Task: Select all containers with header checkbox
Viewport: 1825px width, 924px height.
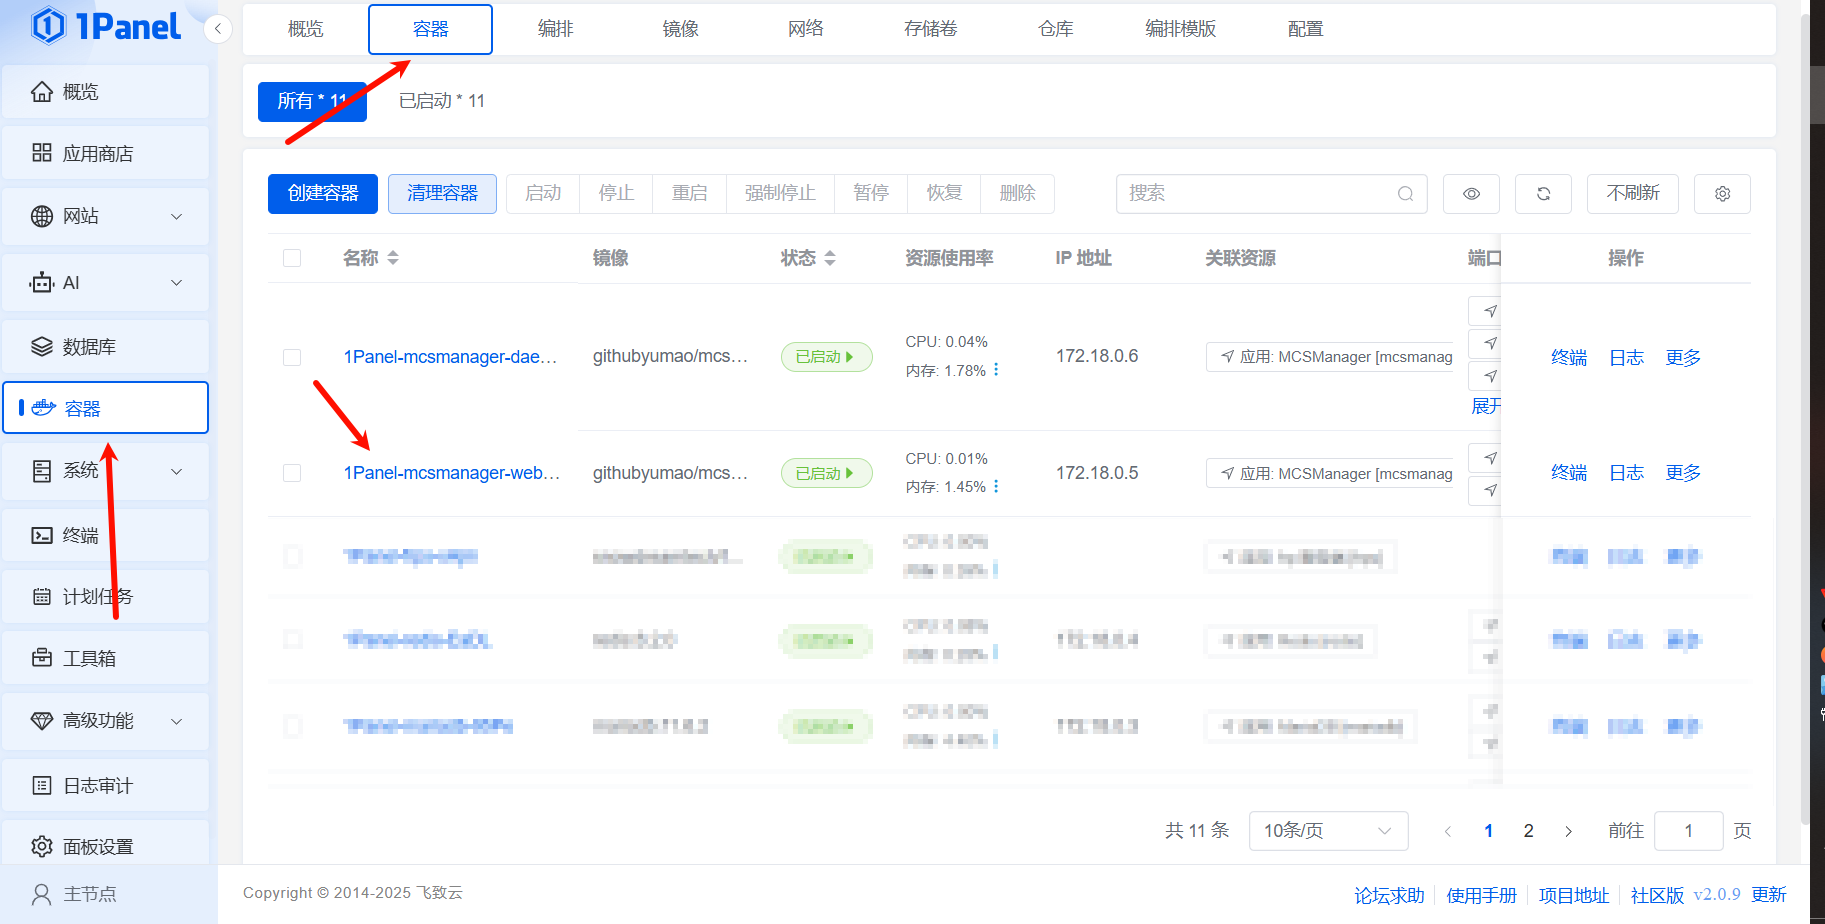Action: coord(292,258)
